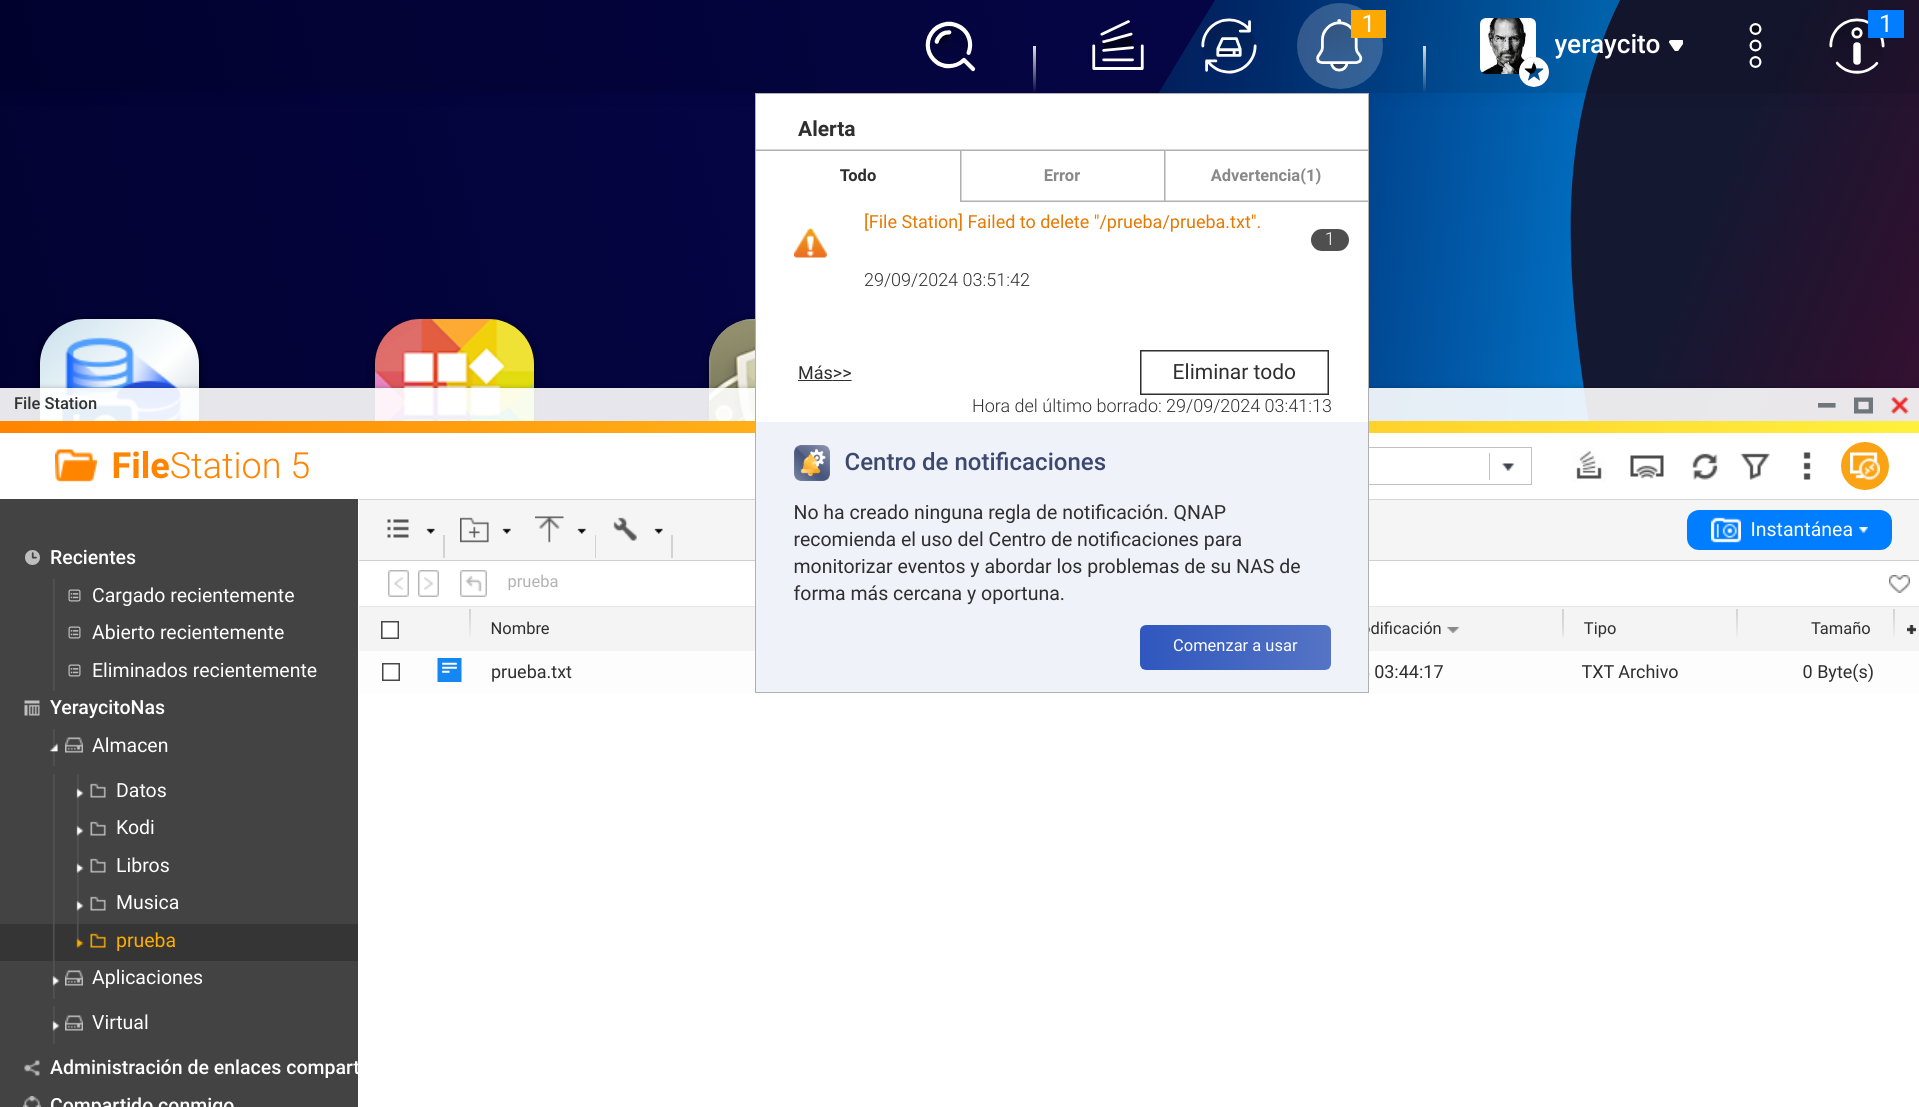Image resolution: width=1919 pixels, height=1107 pixels.
Task: Open the external devices sync icon
Action: coord(1228,46)
